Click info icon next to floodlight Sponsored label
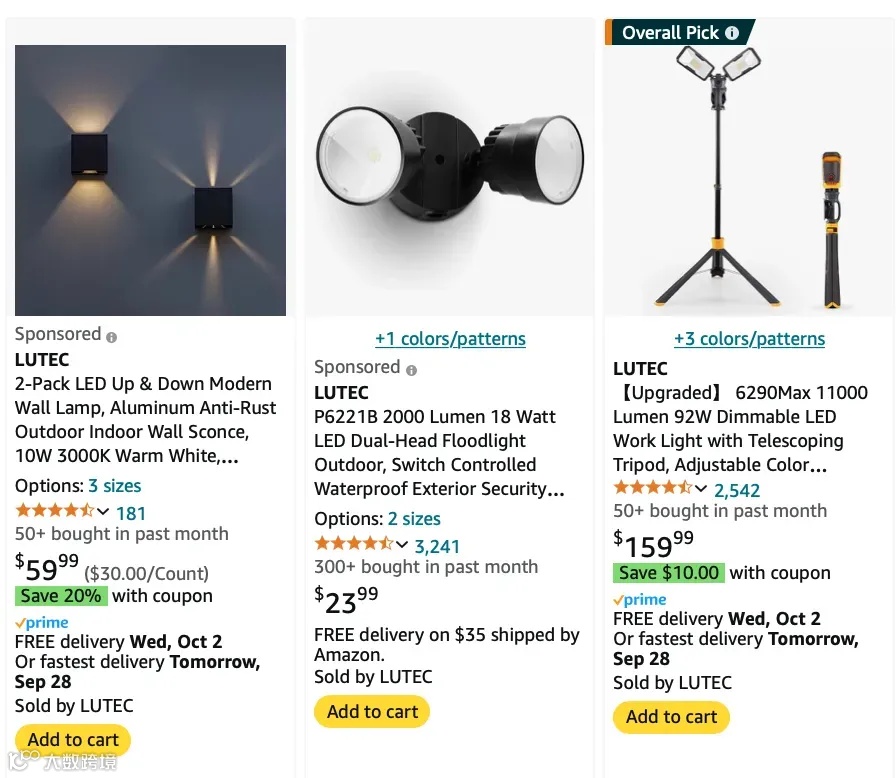 pos(411,370)
